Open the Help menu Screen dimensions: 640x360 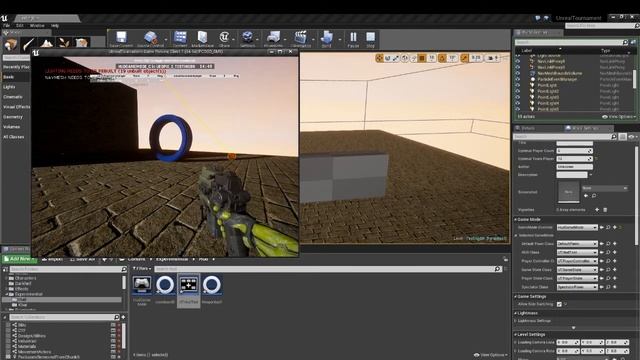(x=55, y=25)
